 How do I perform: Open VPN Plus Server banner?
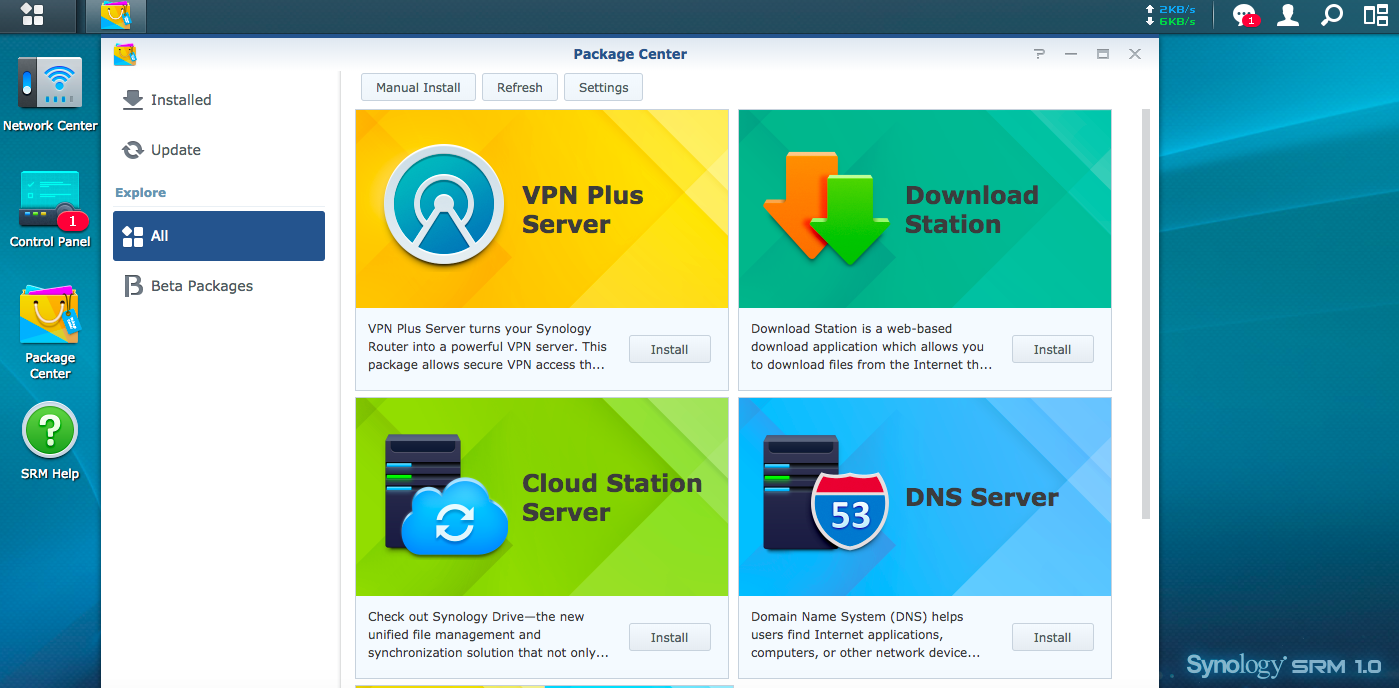pyautogui.click(x=542, y=209)
